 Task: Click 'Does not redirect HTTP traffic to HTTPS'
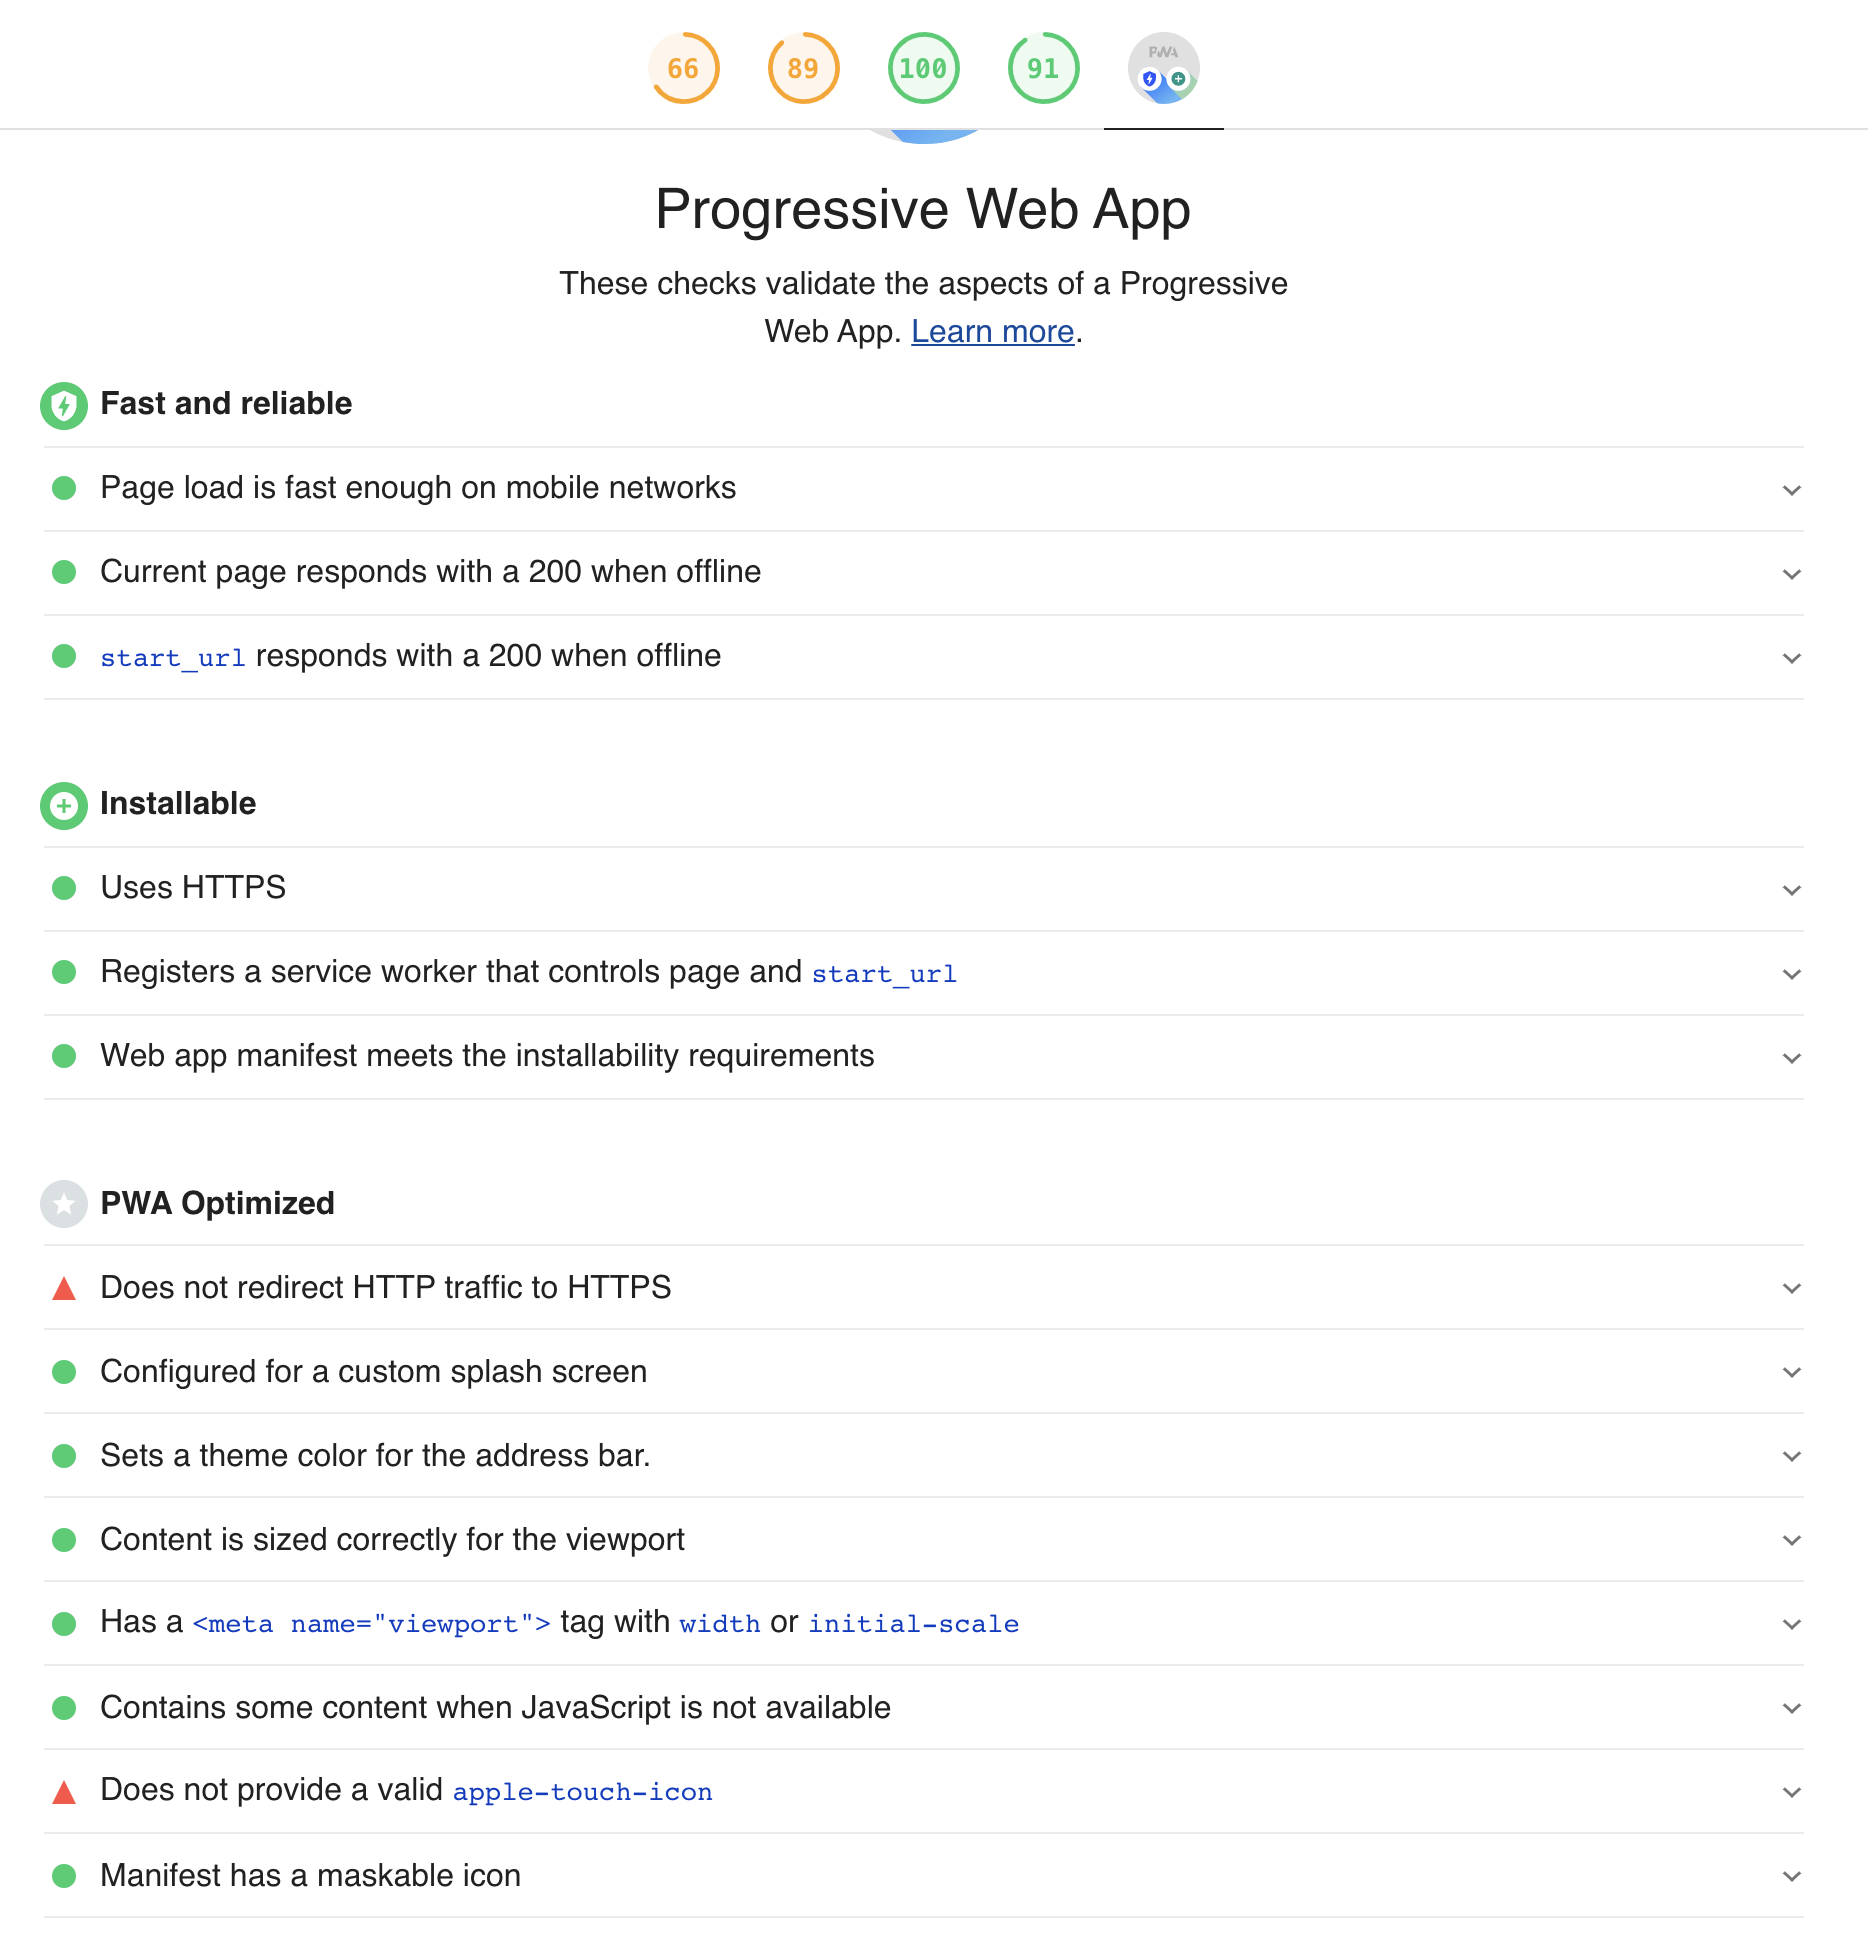coord(386,1288)
